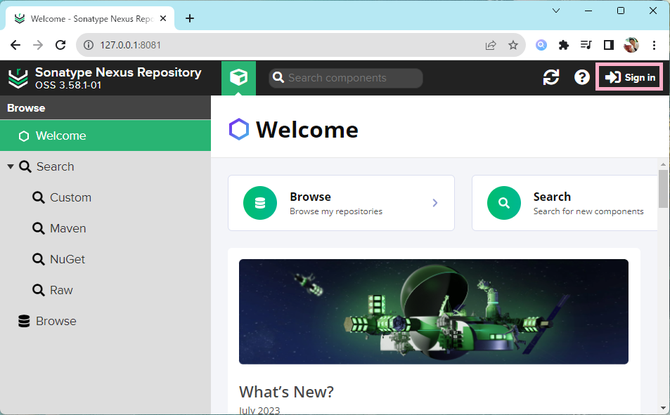Open Search in the sidebar
The height and width of the screenshot is (415, 670).
pos(55,166)
